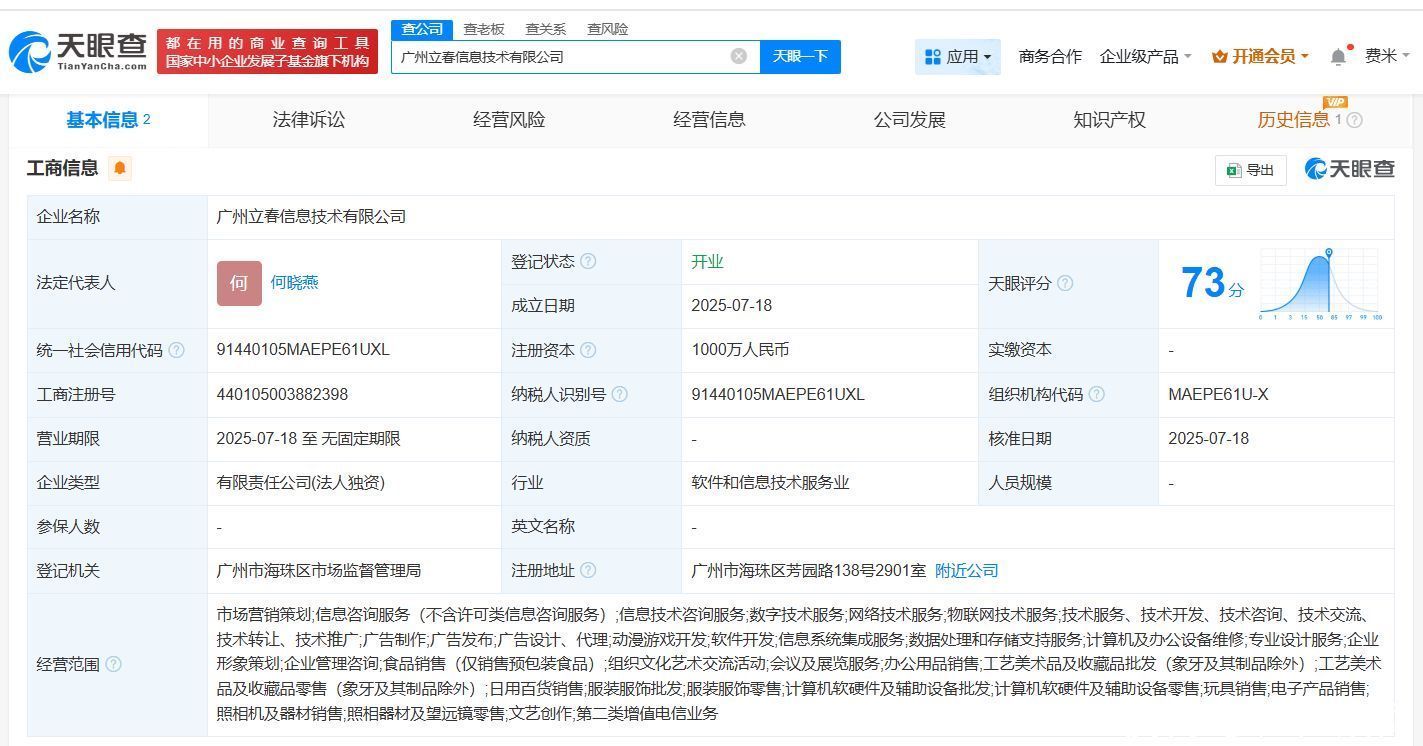The height and width of the screenshot is (746, 1423).
Task: Click registration number 440105003882398
Action: click(282, 394)
